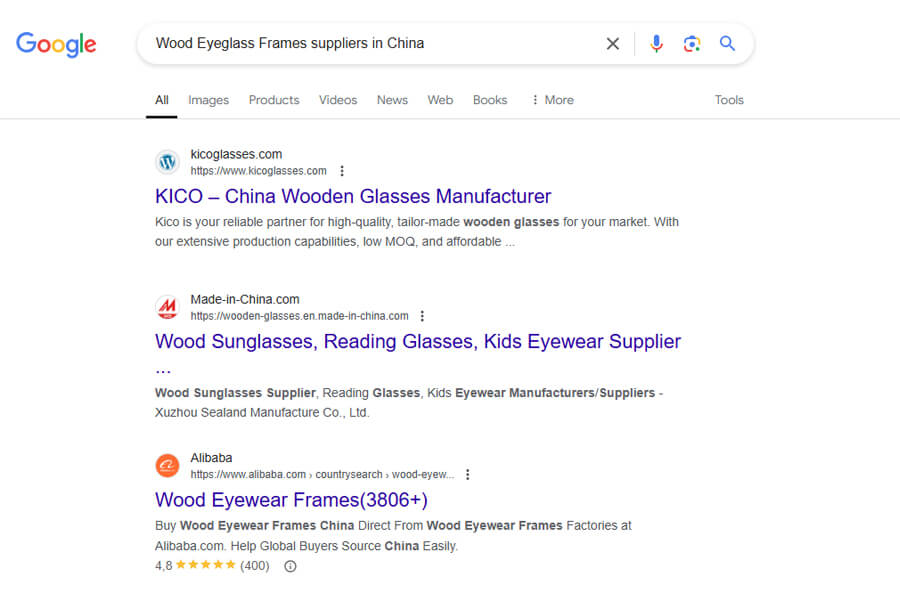Open options menu for Alibaba result
This screenshot has height=600, width=900.
[467, 475]
